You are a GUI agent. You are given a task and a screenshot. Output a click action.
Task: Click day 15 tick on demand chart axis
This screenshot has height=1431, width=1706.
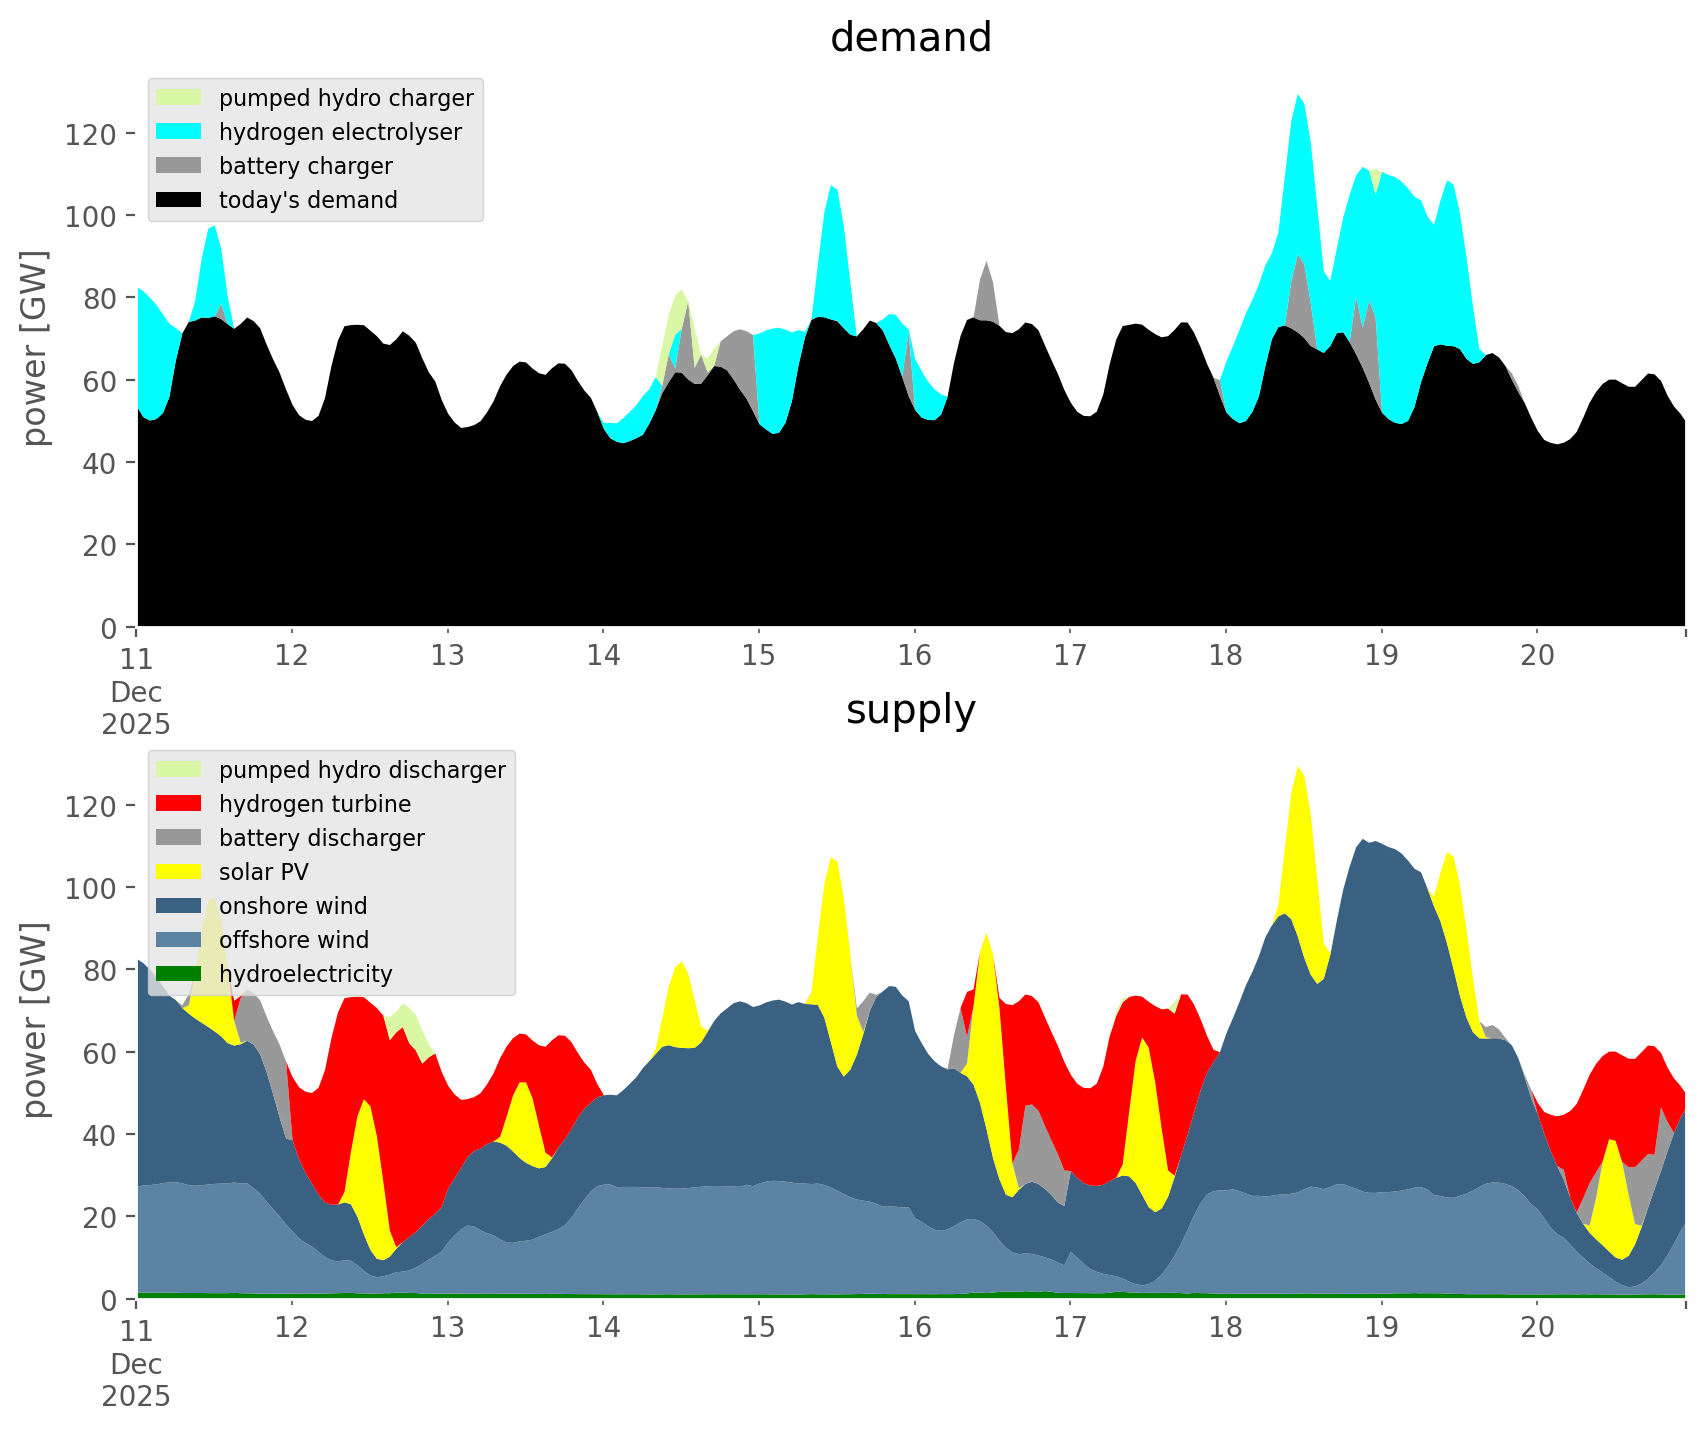(x=759, y=656)
